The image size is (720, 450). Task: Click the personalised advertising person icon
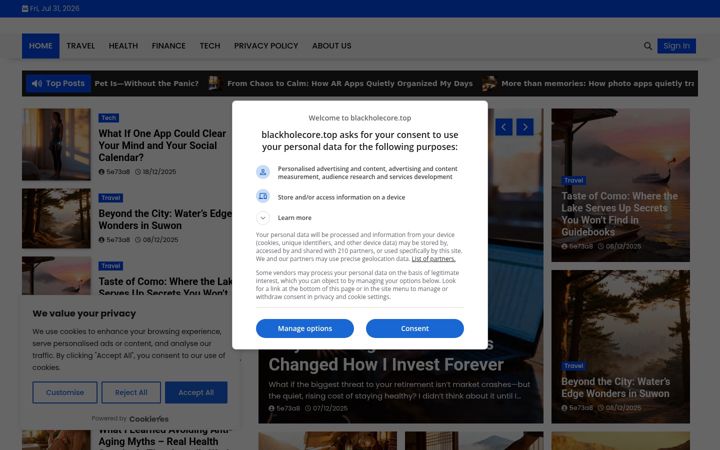click(263, 172)
